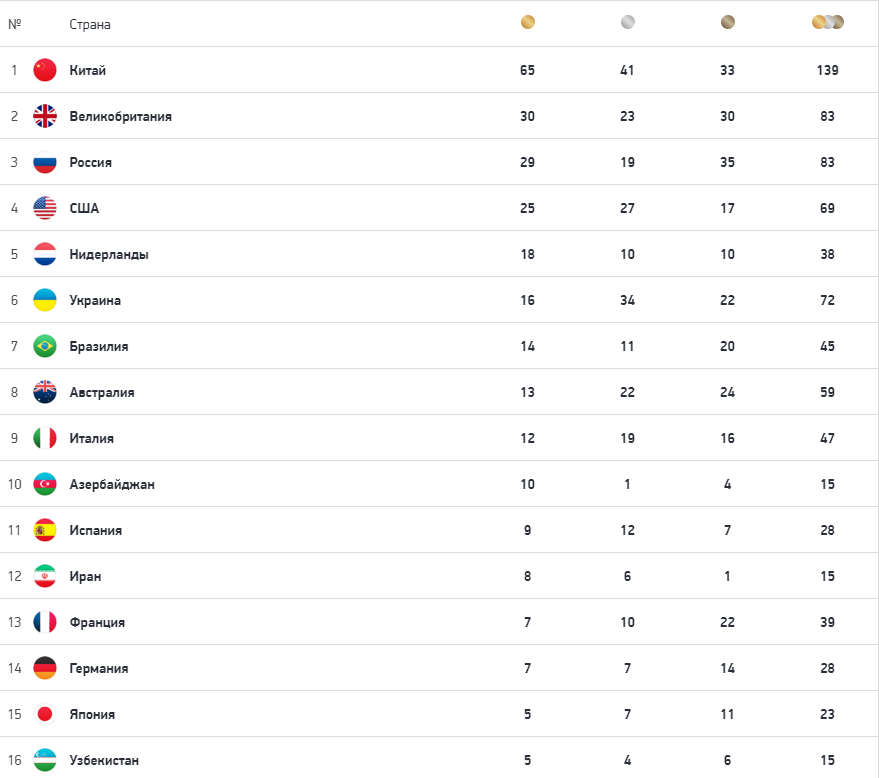Open the Украина country link

(95, 300)
